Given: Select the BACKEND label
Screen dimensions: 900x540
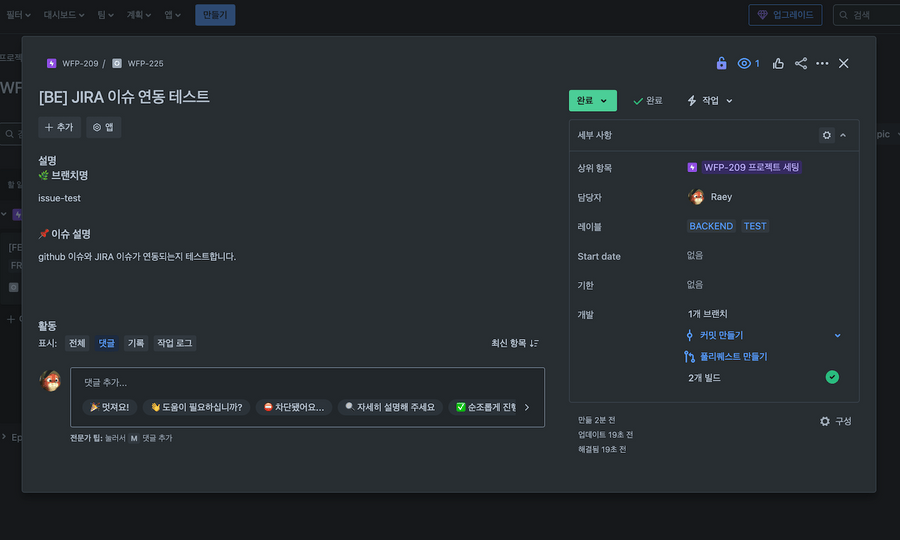Looking at the screenshot, I should tap(711, 226).
